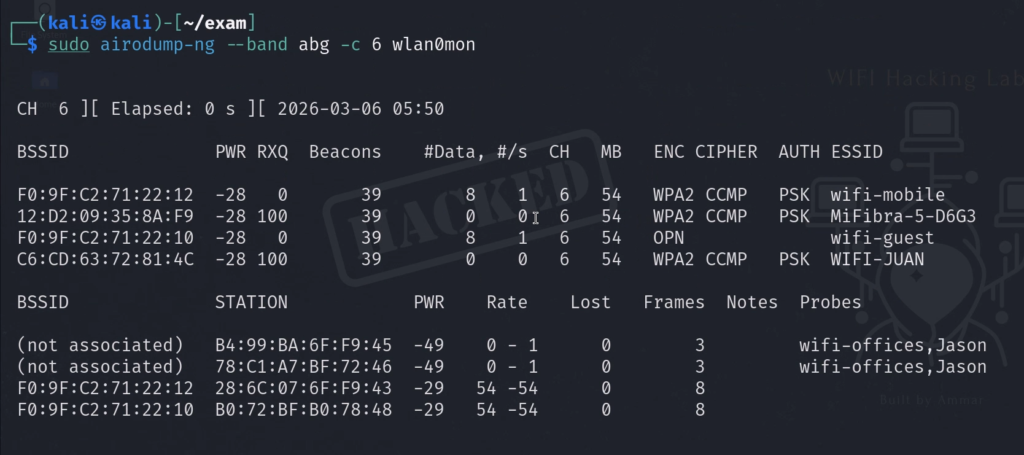Select the MiFibra-5-D6G3 network name
Screen dimensions: 1024x455
pyautogui.click(x=902, y=216)
